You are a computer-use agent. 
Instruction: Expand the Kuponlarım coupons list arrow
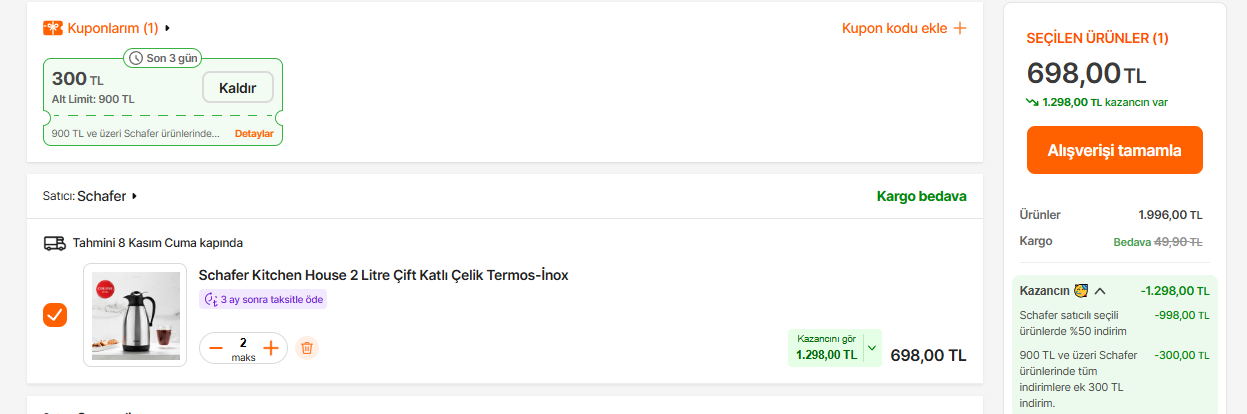[167, 28]
